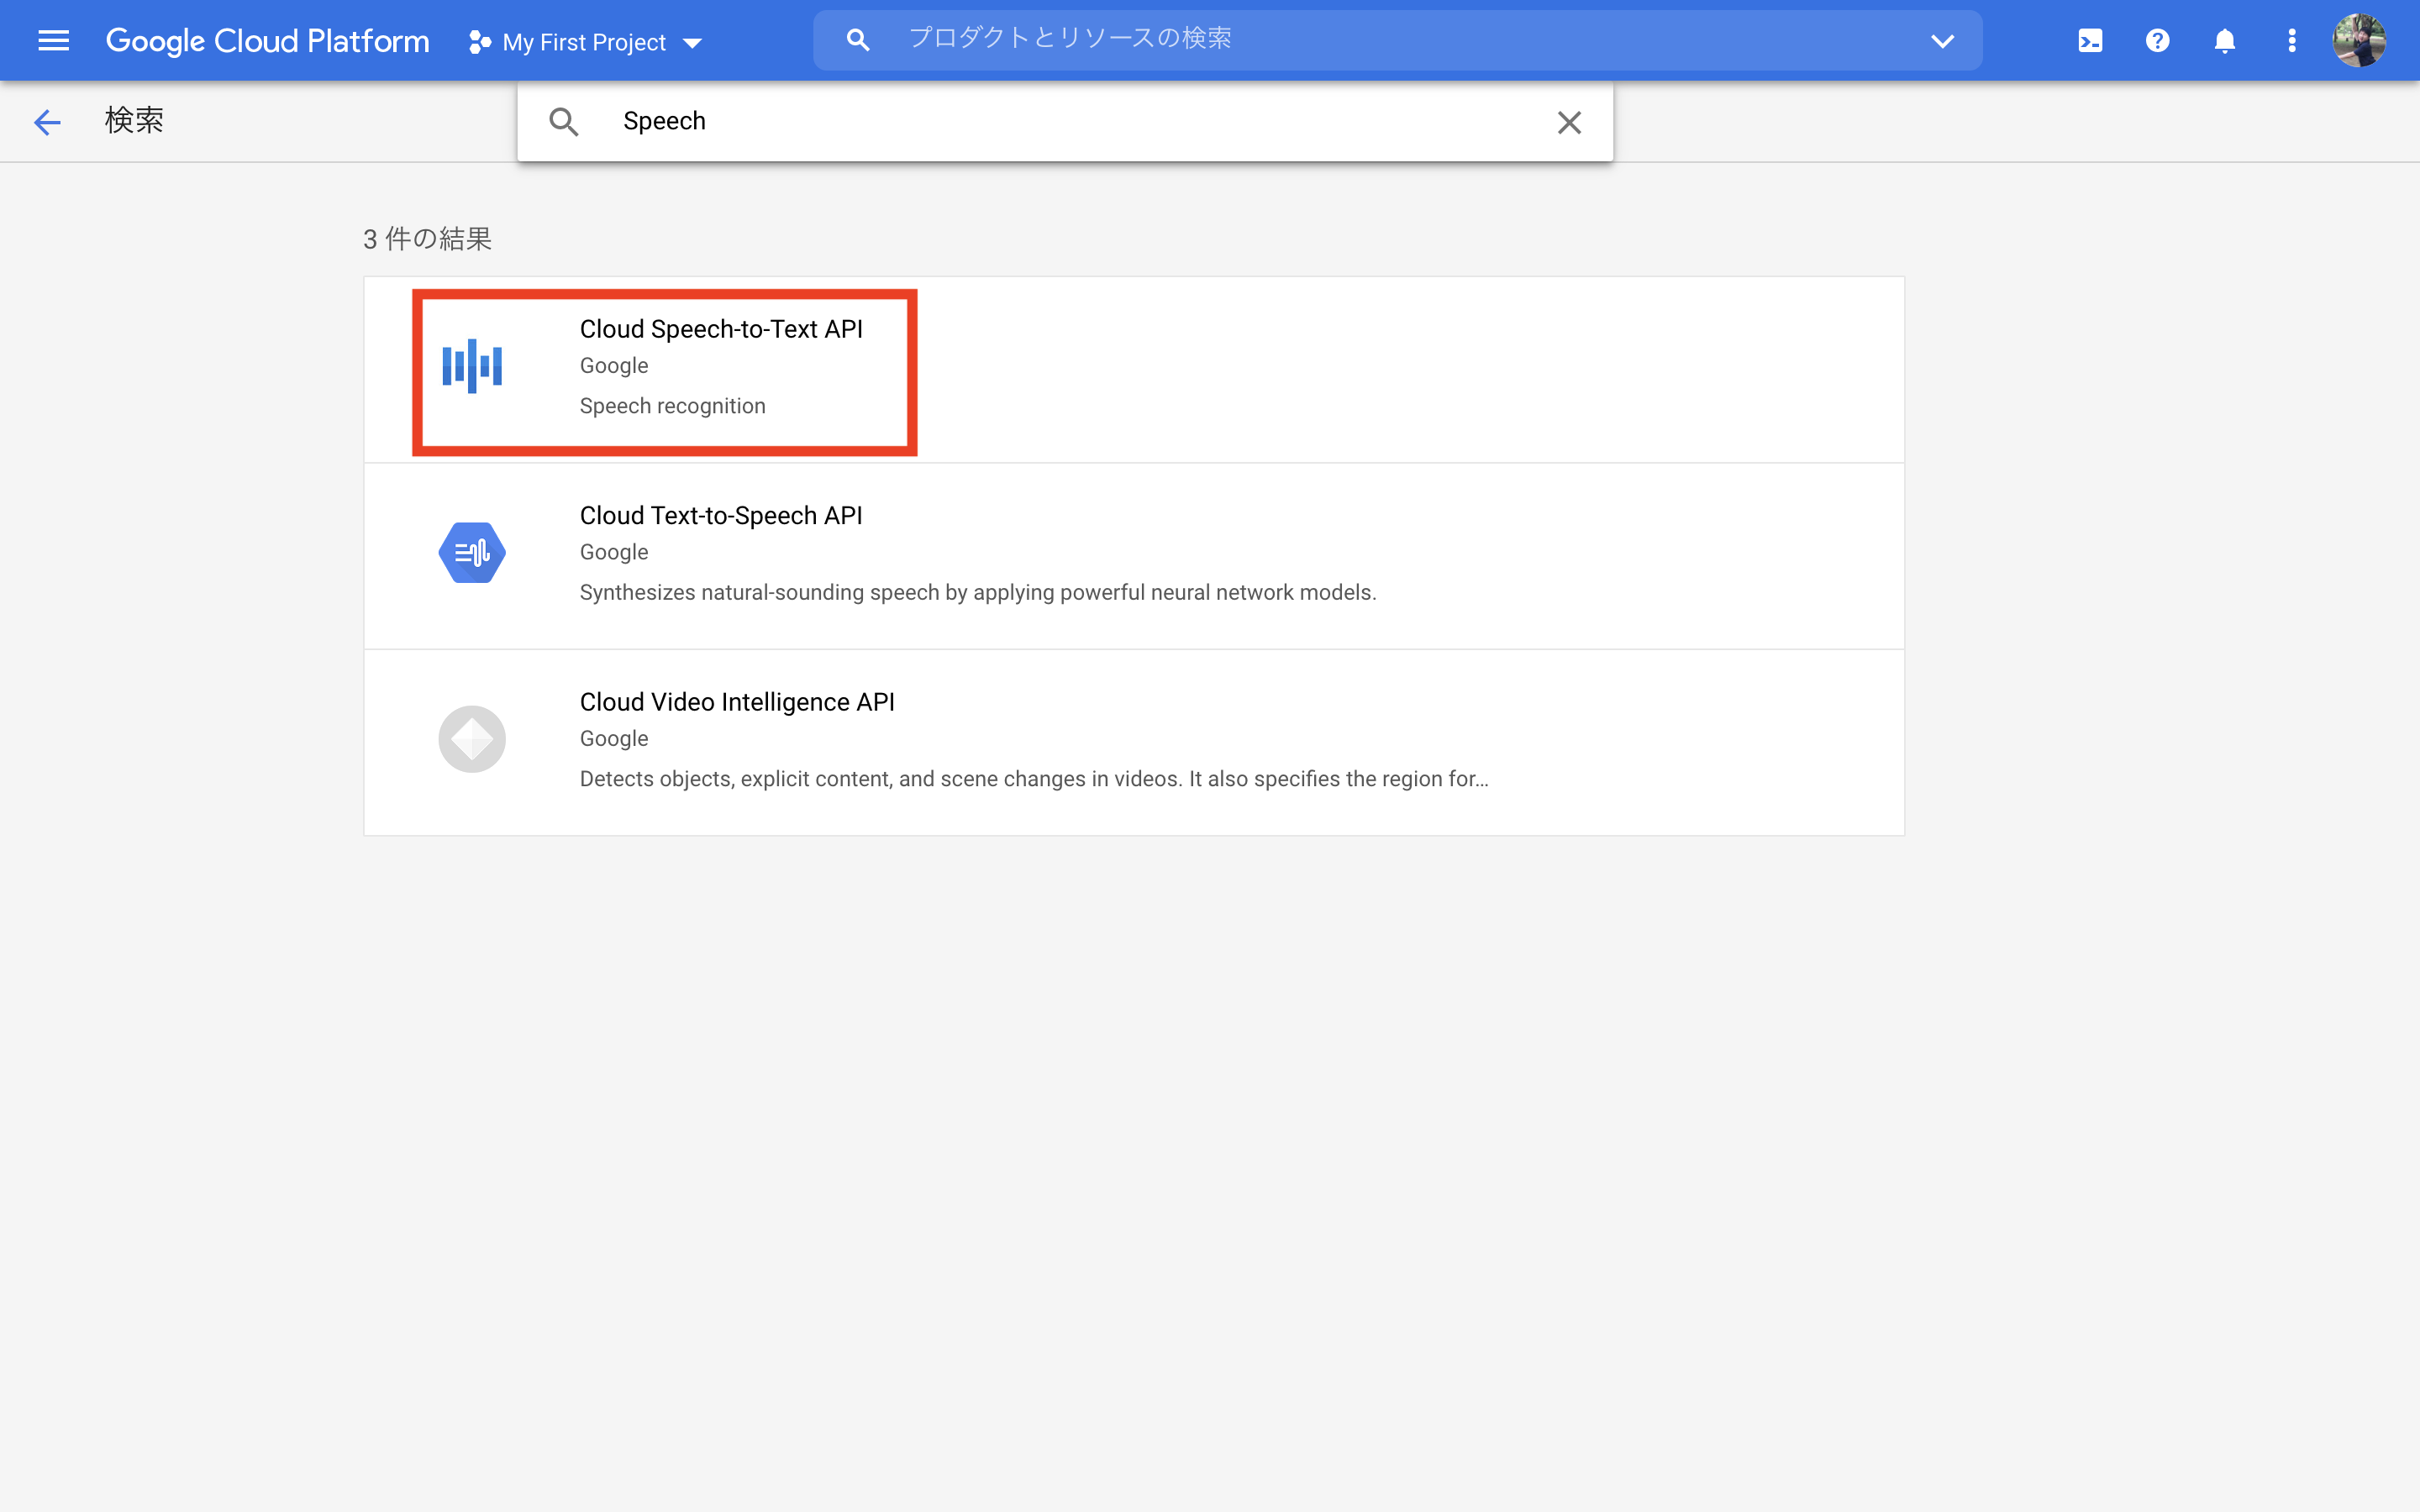Click the user profile avatar

[2359, 41]
